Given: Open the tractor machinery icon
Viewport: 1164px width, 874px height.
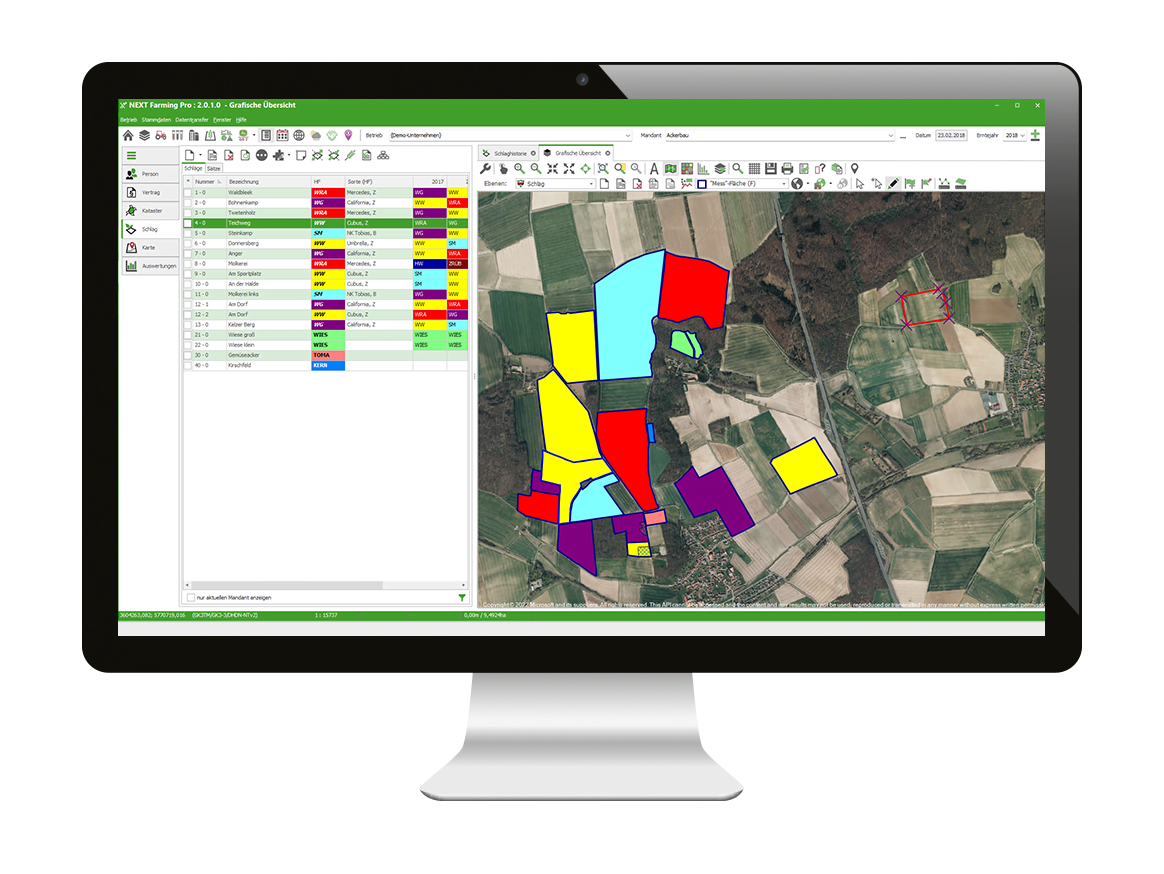Looking at the screenshot, I should (160, 135).
